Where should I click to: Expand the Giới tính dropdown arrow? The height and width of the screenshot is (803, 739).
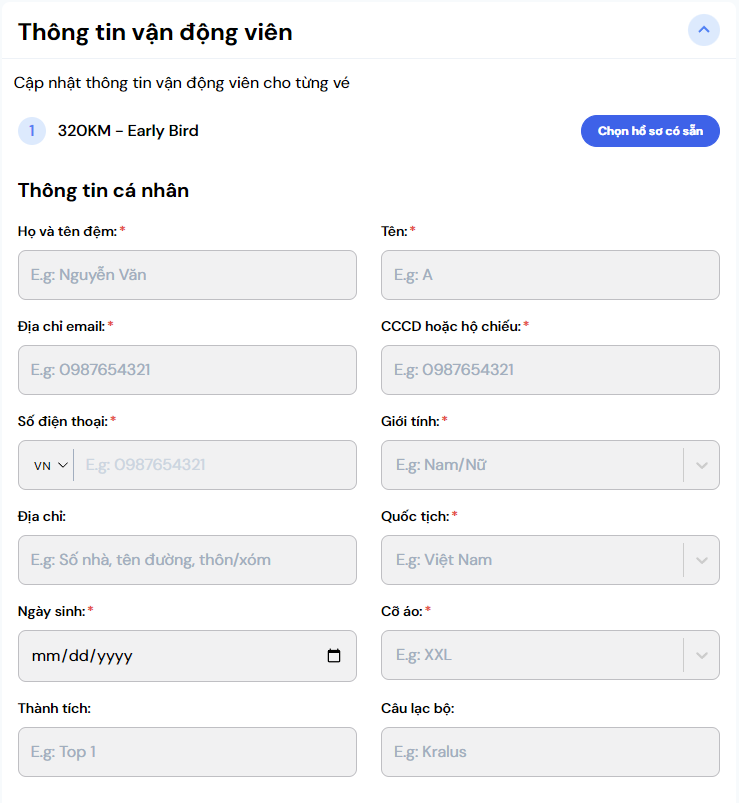pyautogui.click(x=701, y=465)
